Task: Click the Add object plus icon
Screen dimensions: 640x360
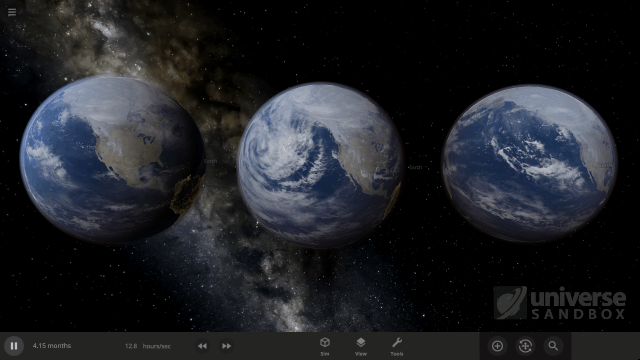Action: click(x=497, y=346)
